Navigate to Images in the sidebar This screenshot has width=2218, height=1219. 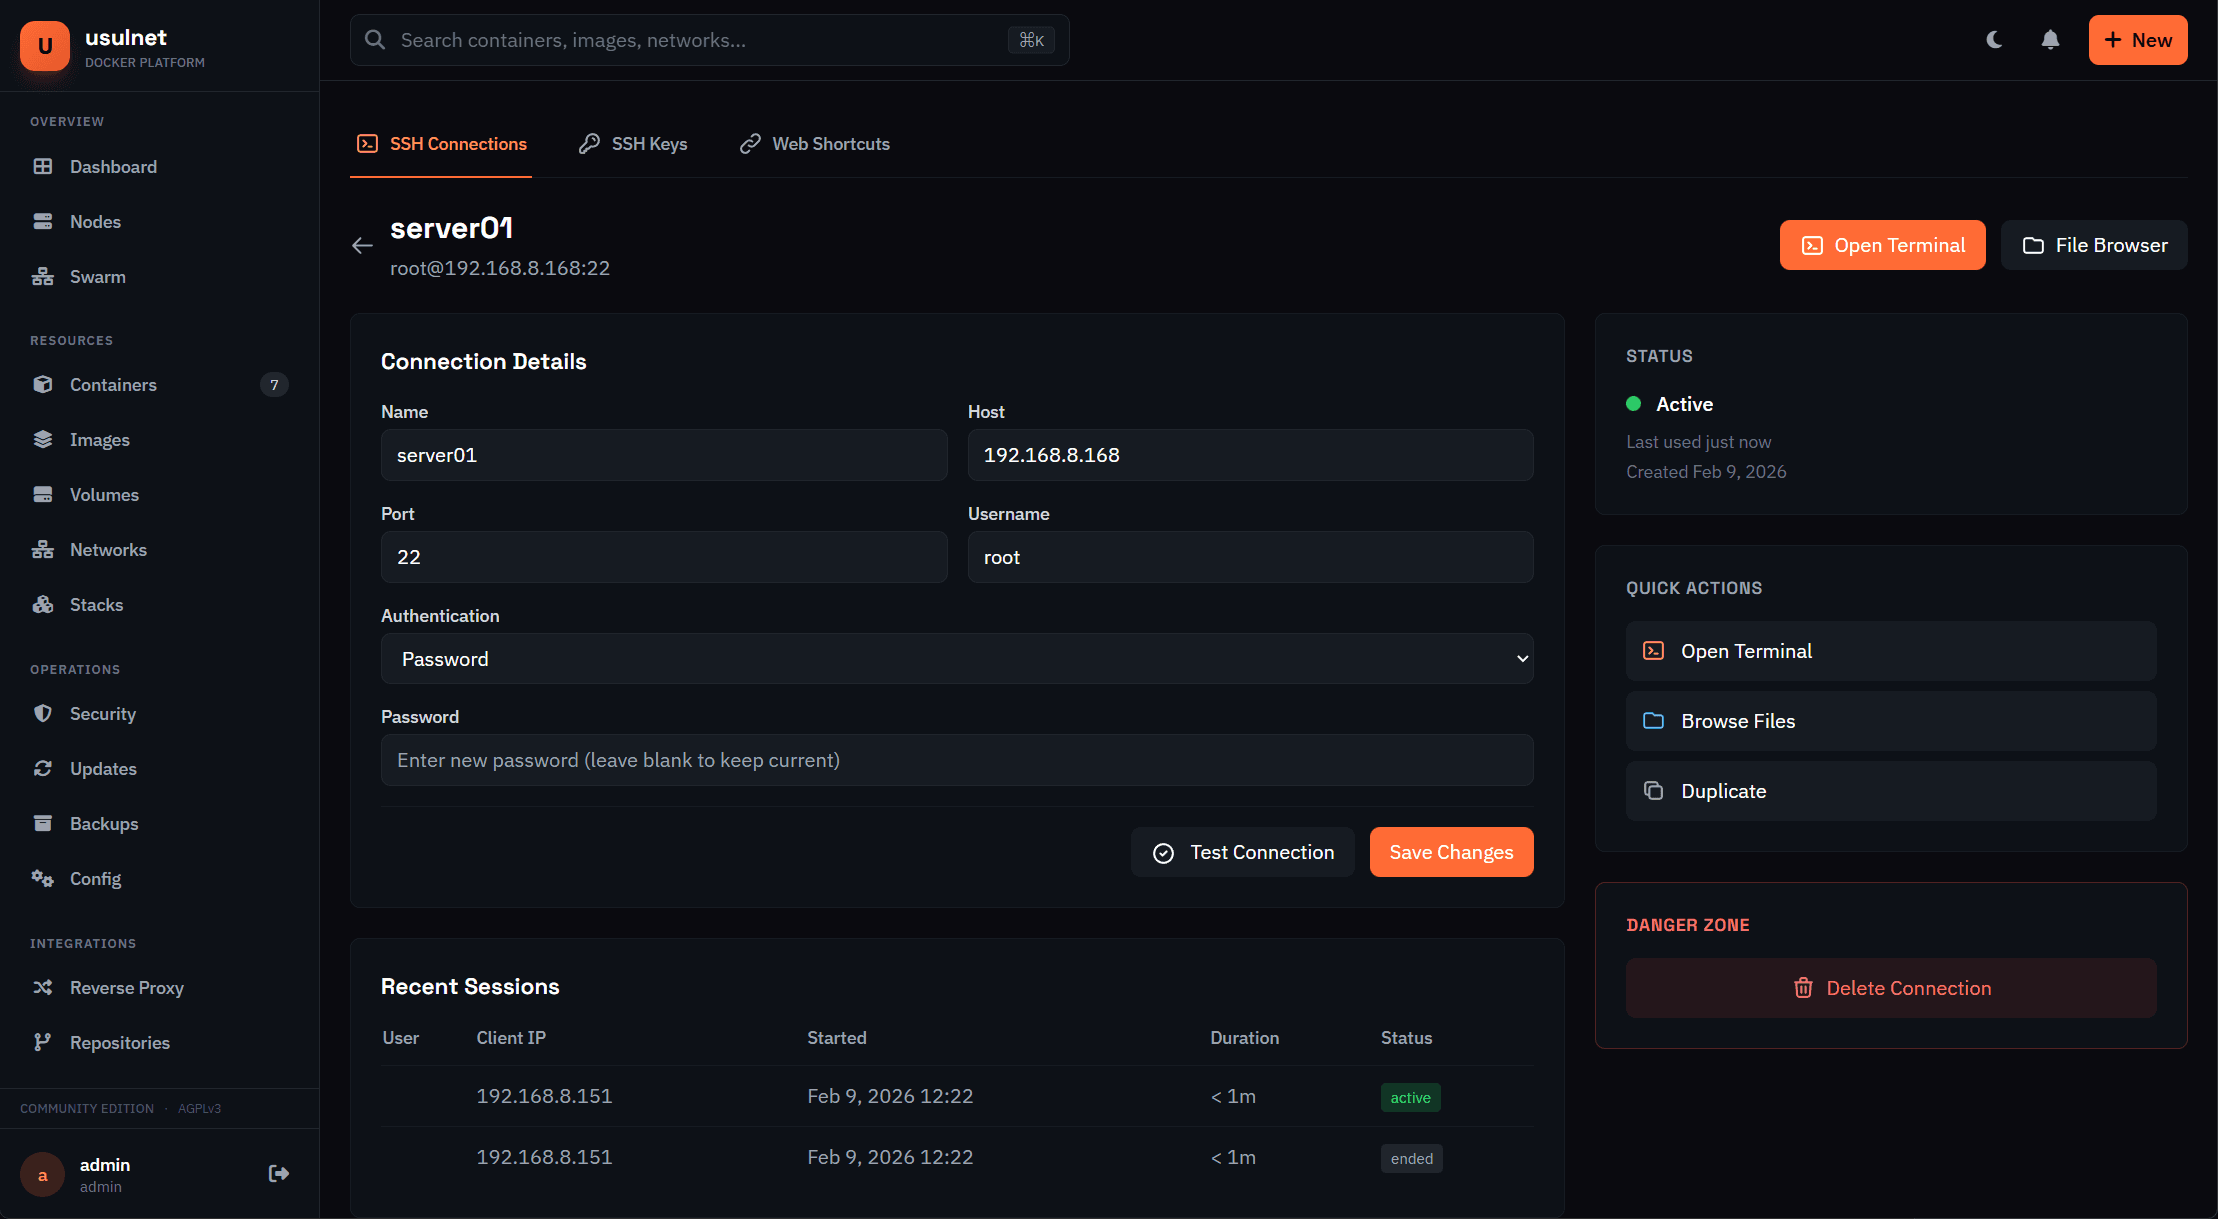[x=100, y=439]
